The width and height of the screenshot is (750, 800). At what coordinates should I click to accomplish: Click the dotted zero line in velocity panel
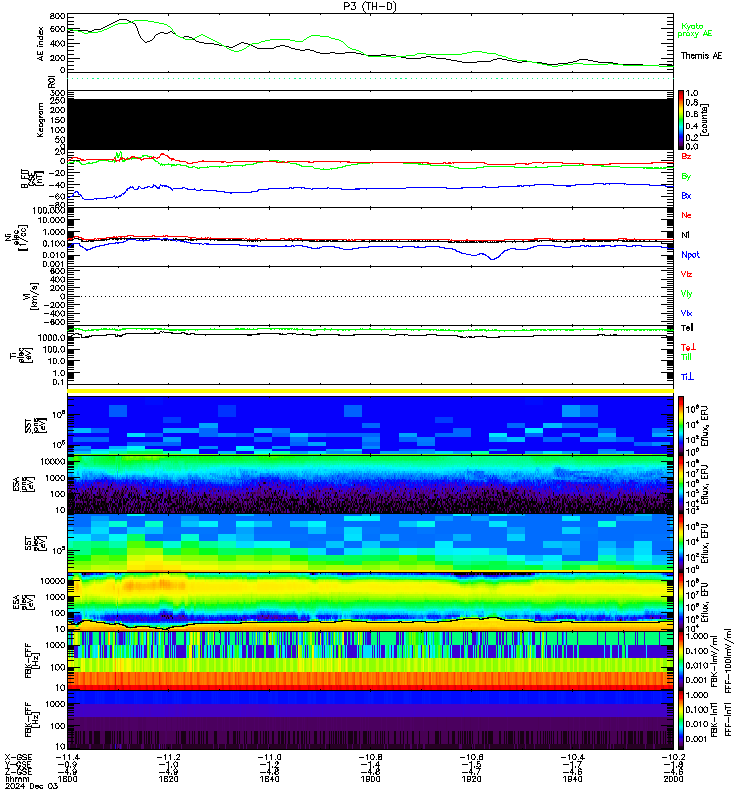coord(370,296)
